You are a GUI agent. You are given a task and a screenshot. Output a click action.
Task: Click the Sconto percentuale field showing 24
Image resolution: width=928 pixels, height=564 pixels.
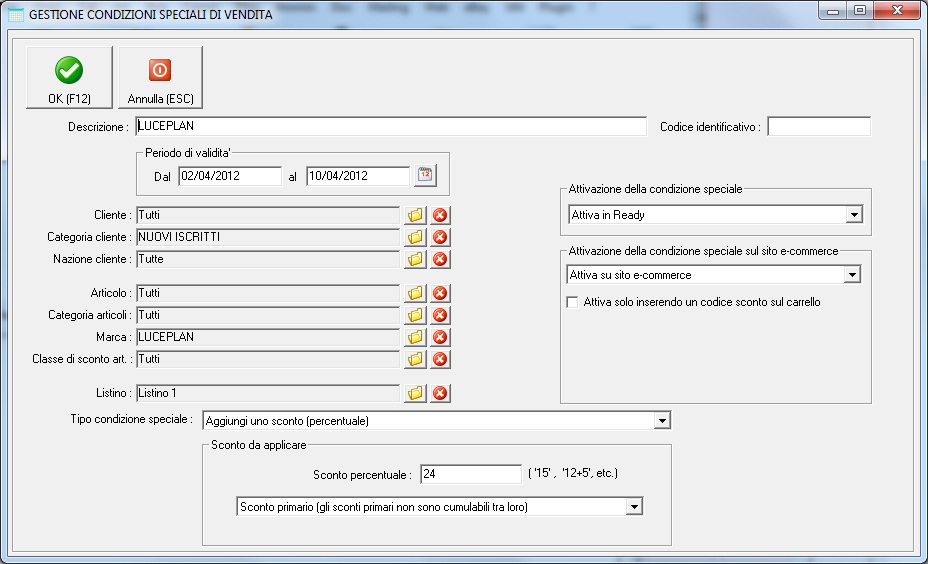pos(471,474)
